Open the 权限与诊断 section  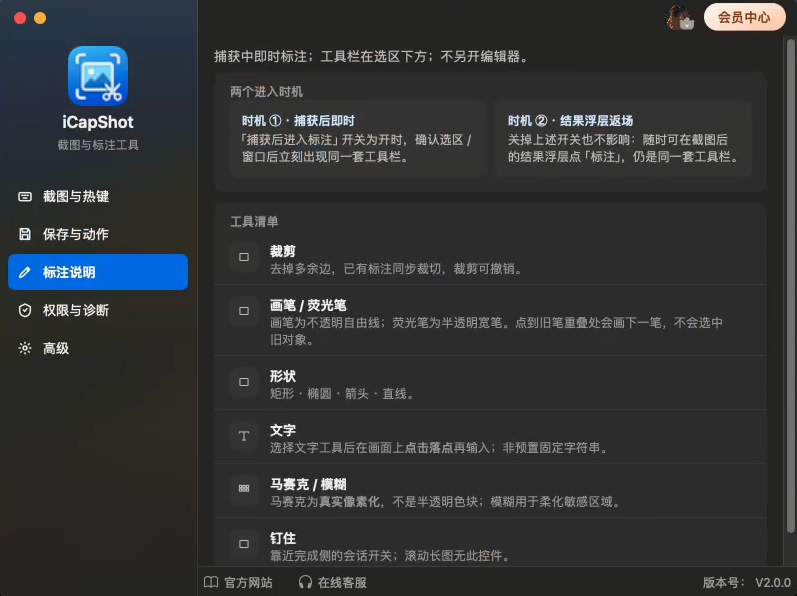[98, 310]
